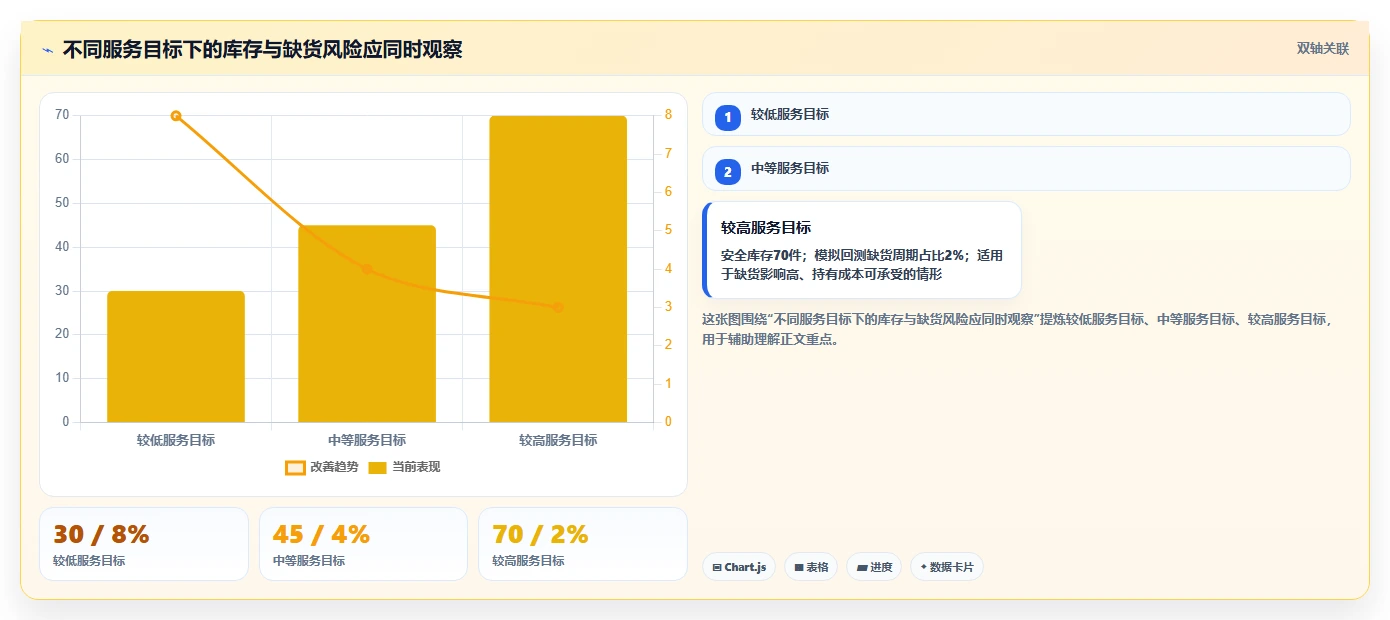Click the line point at value 4
1390x620 pixels.
coord(367,269)
